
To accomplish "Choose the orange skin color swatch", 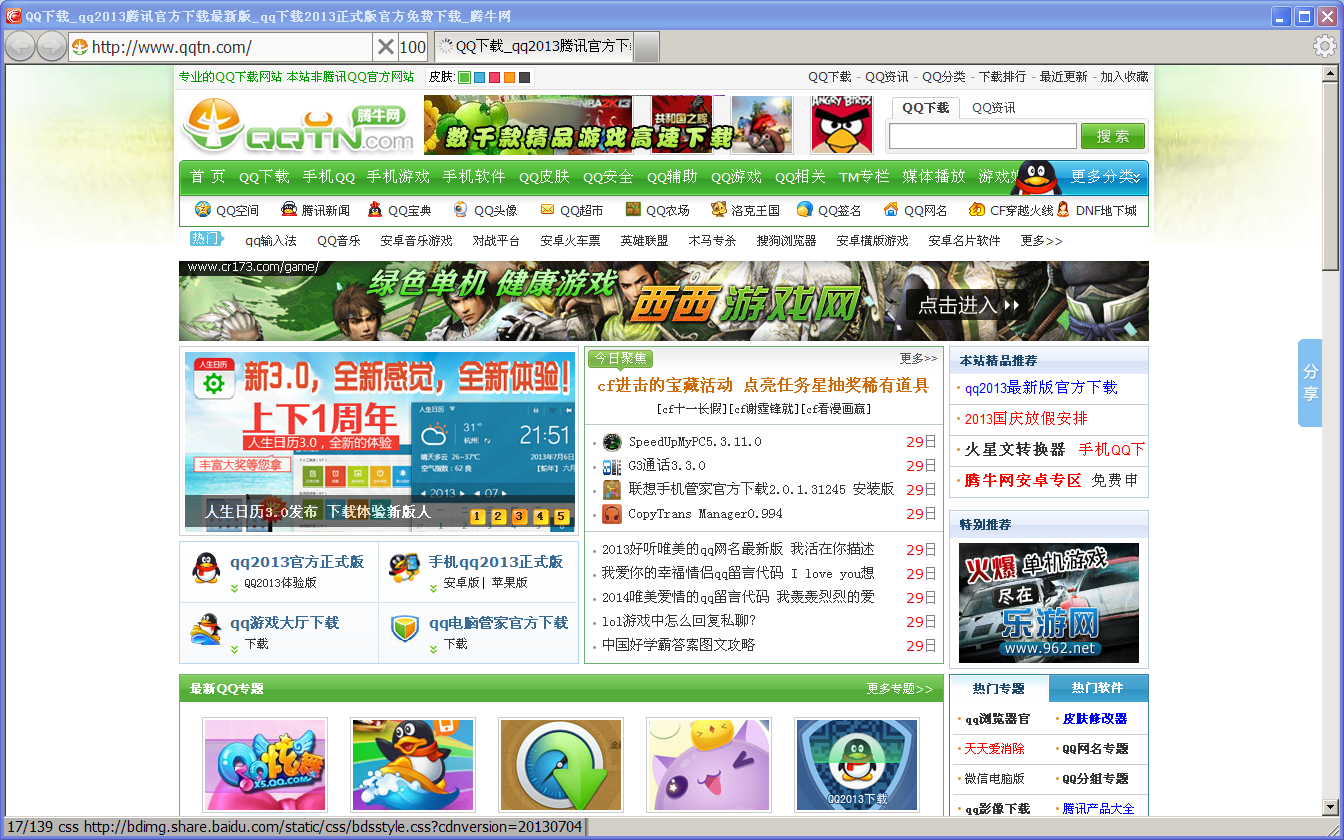I will 510,77.
